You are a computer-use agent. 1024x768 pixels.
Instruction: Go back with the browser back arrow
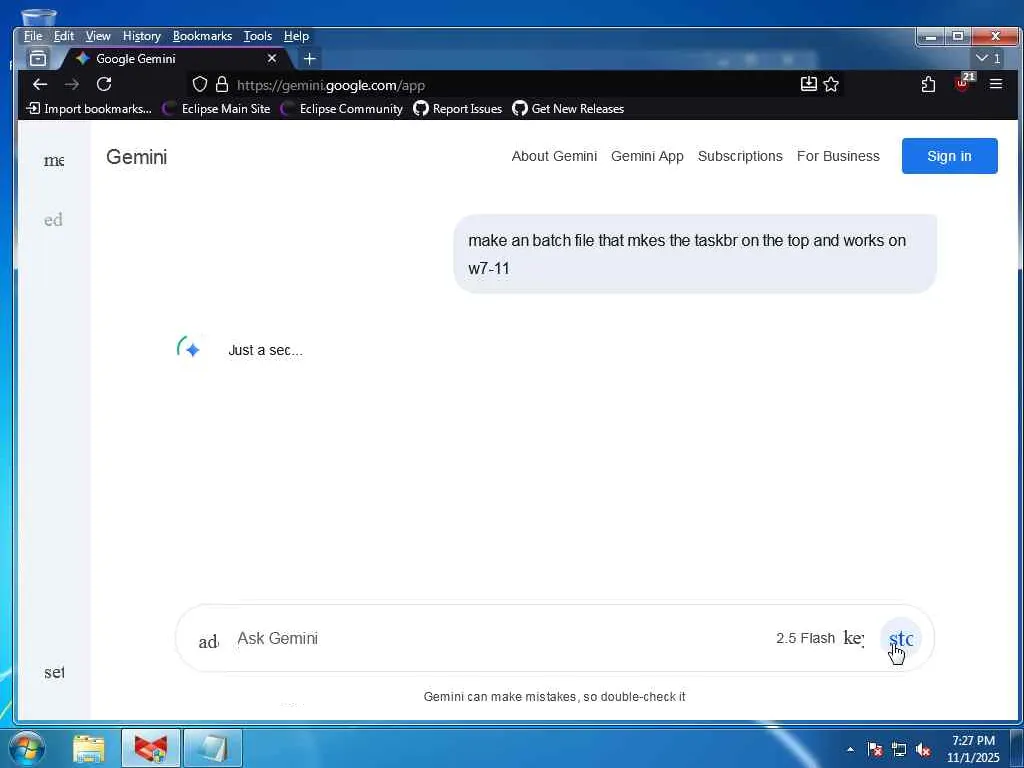pos(40,84)
